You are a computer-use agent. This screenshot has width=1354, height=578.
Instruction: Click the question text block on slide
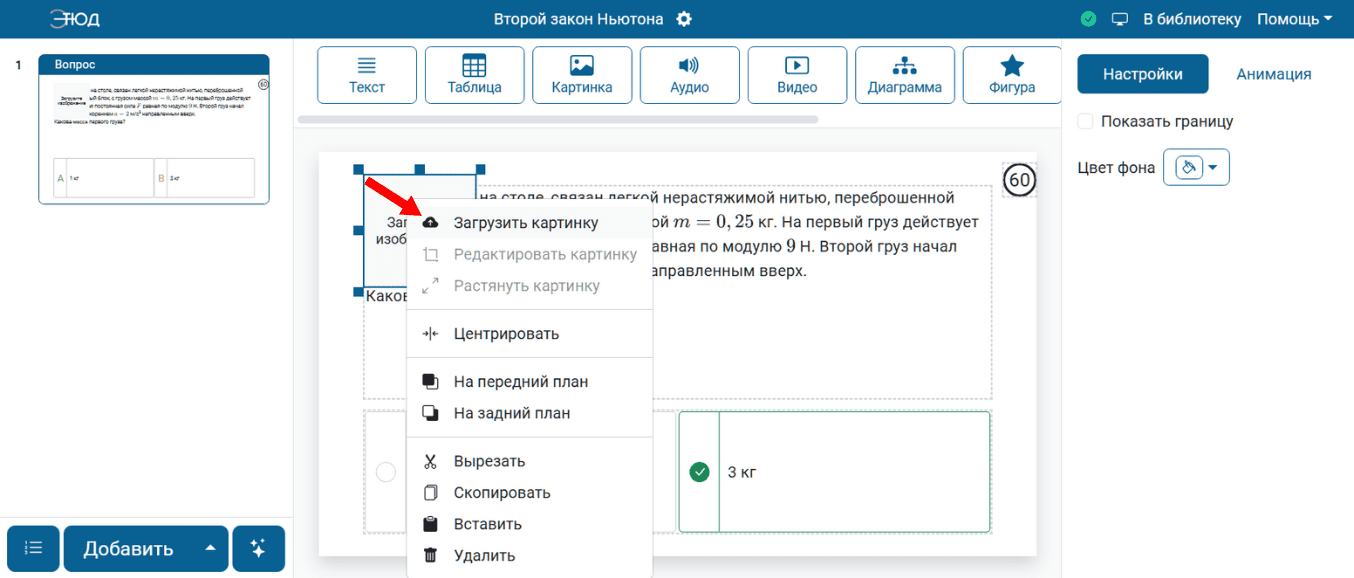pos(678,292)
